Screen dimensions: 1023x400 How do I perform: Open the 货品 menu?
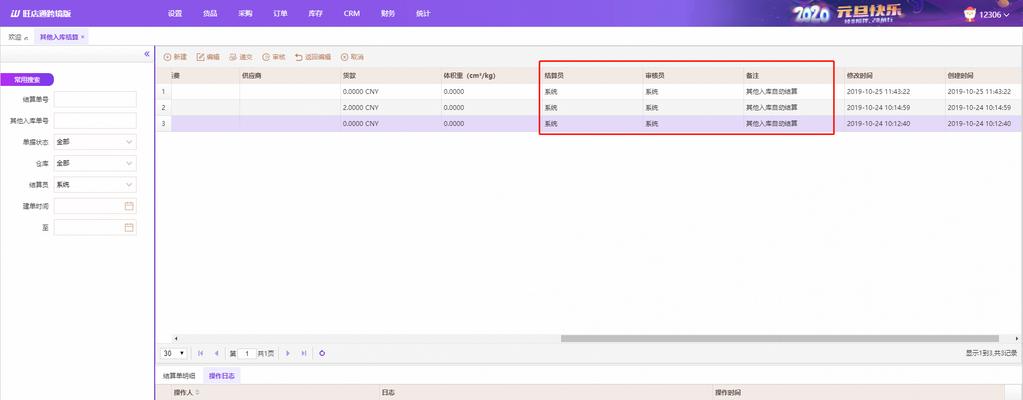pyautogui.click(x=210, y=14)
